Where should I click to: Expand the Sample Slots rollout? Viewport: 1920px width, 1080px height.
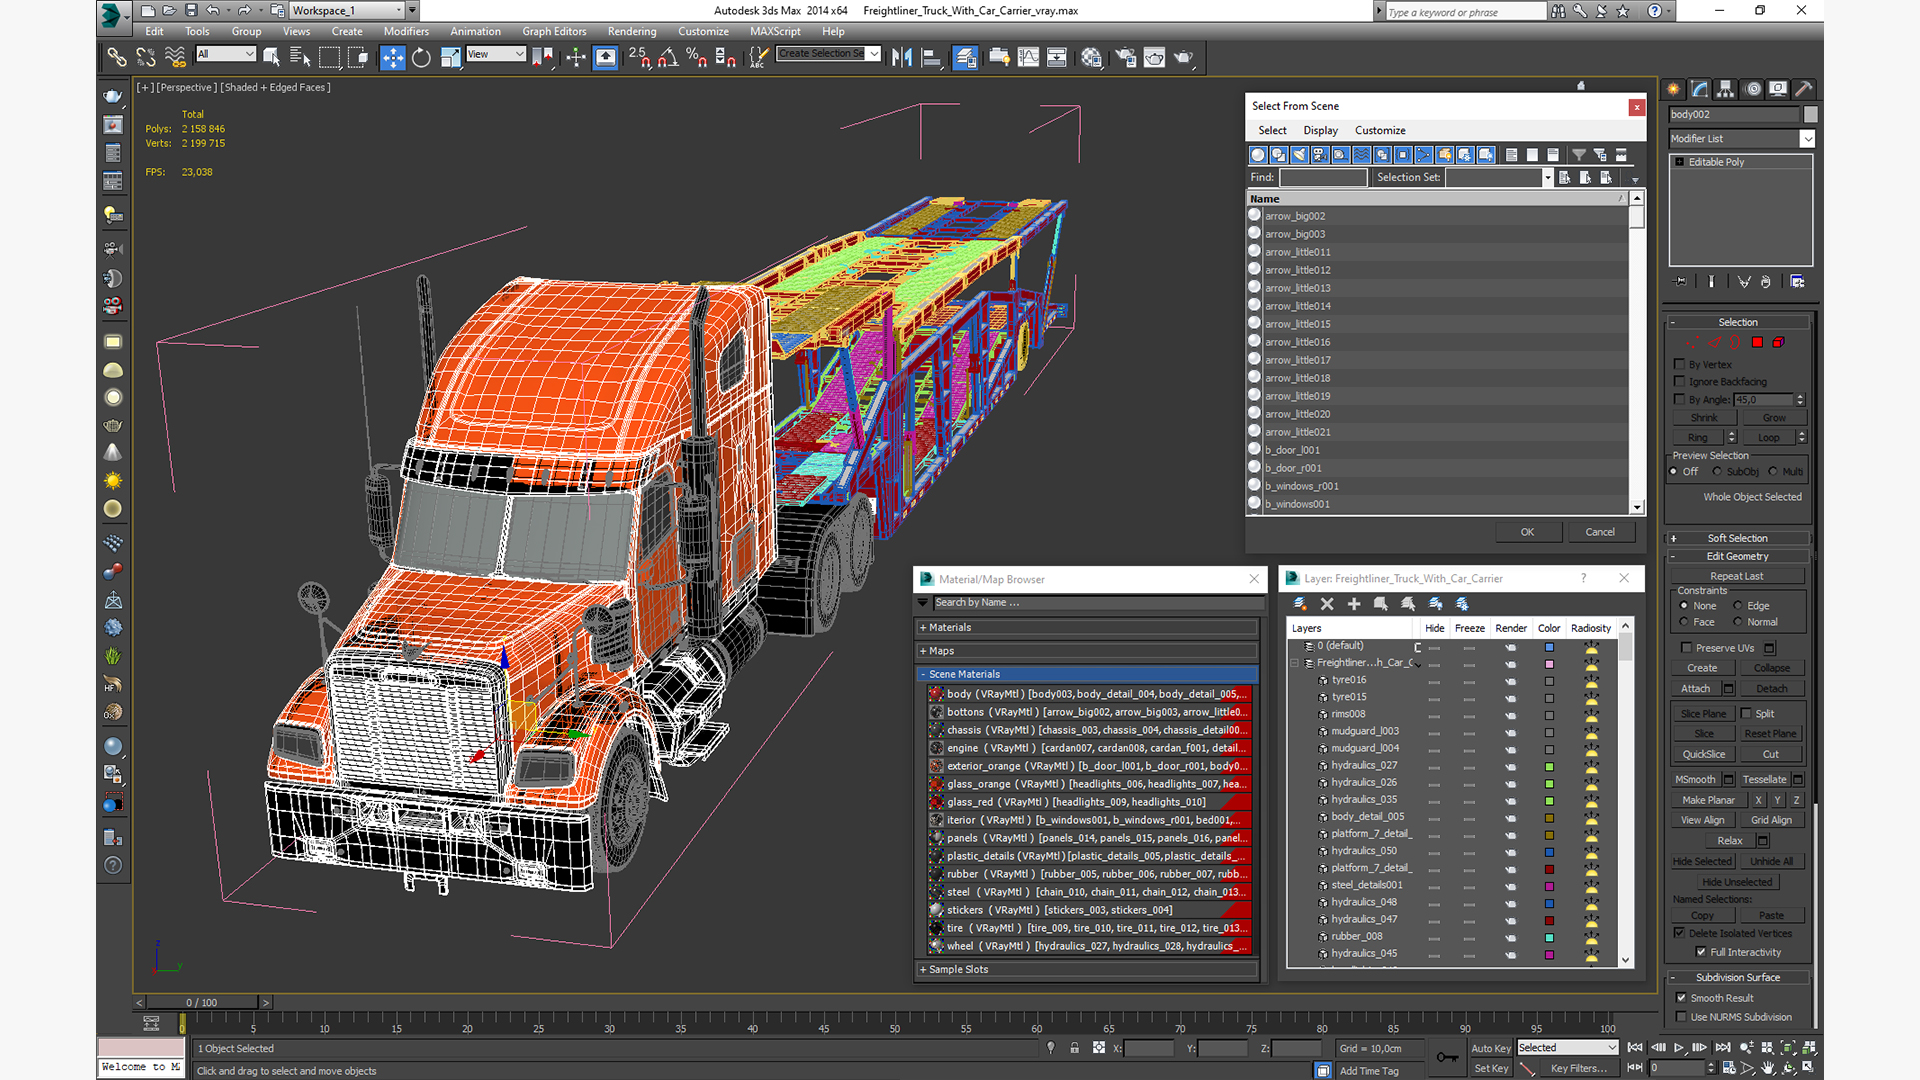pyautogui.click(x=1087, y=969)
